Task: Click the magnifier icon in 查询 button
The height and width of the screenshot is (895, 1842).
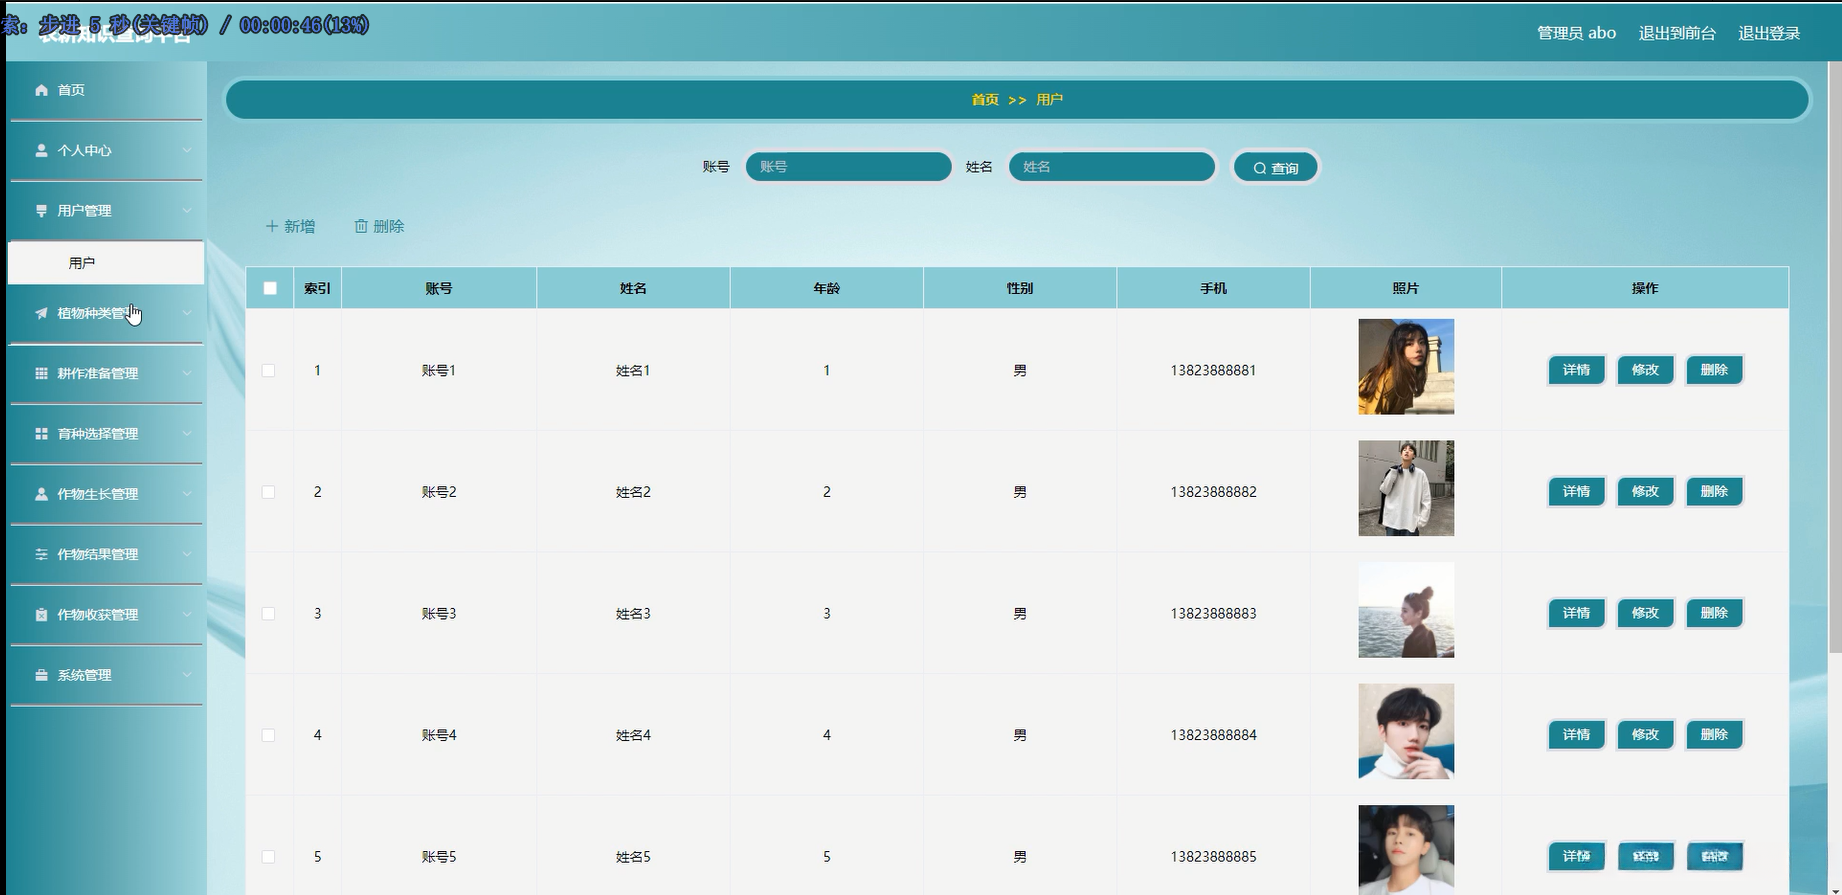Action: (1259, 168)
